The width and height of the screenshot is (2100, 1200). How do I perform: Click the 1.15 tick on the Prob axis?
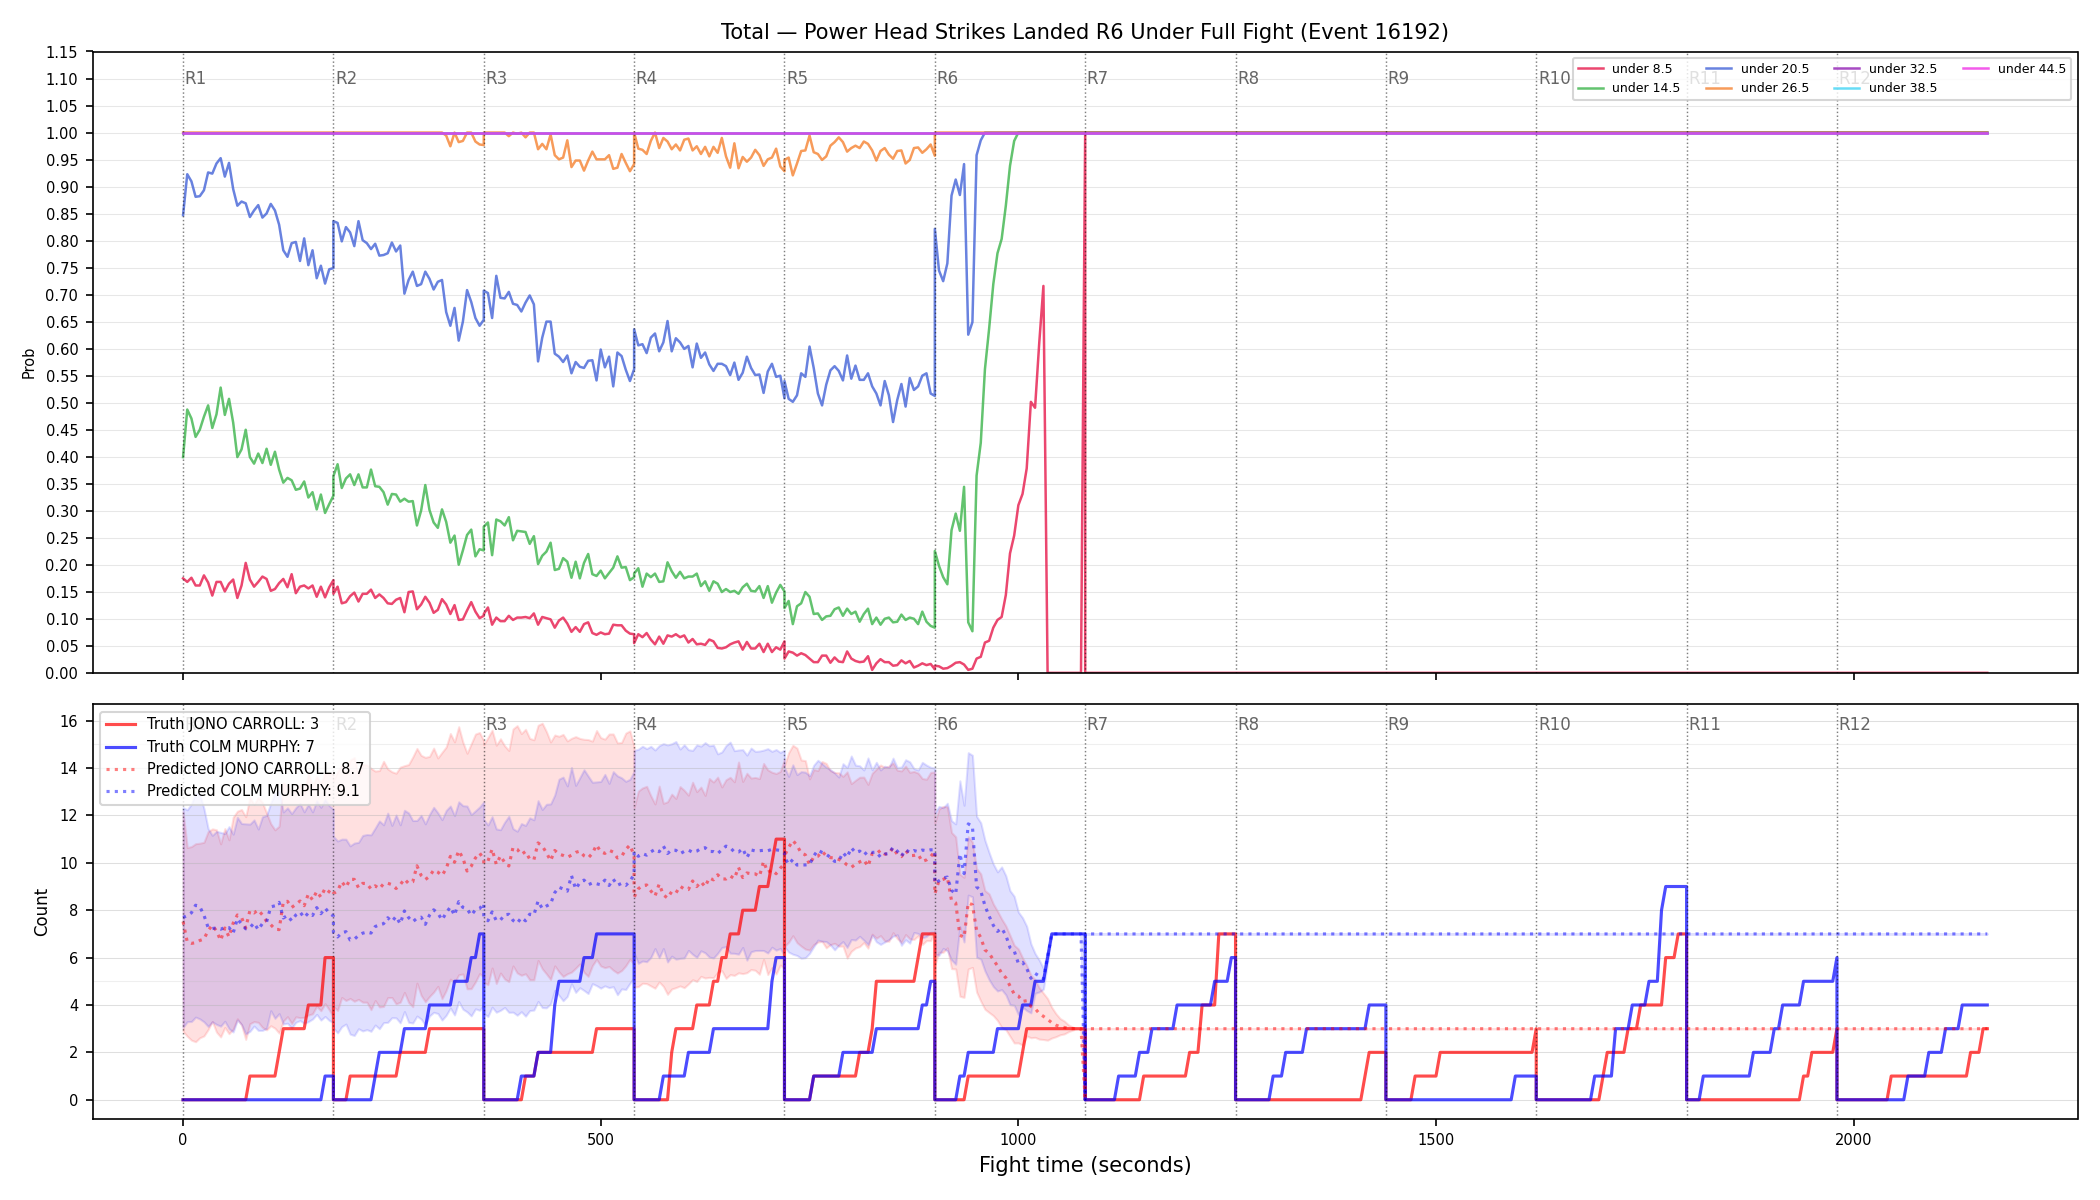[62, 52]
